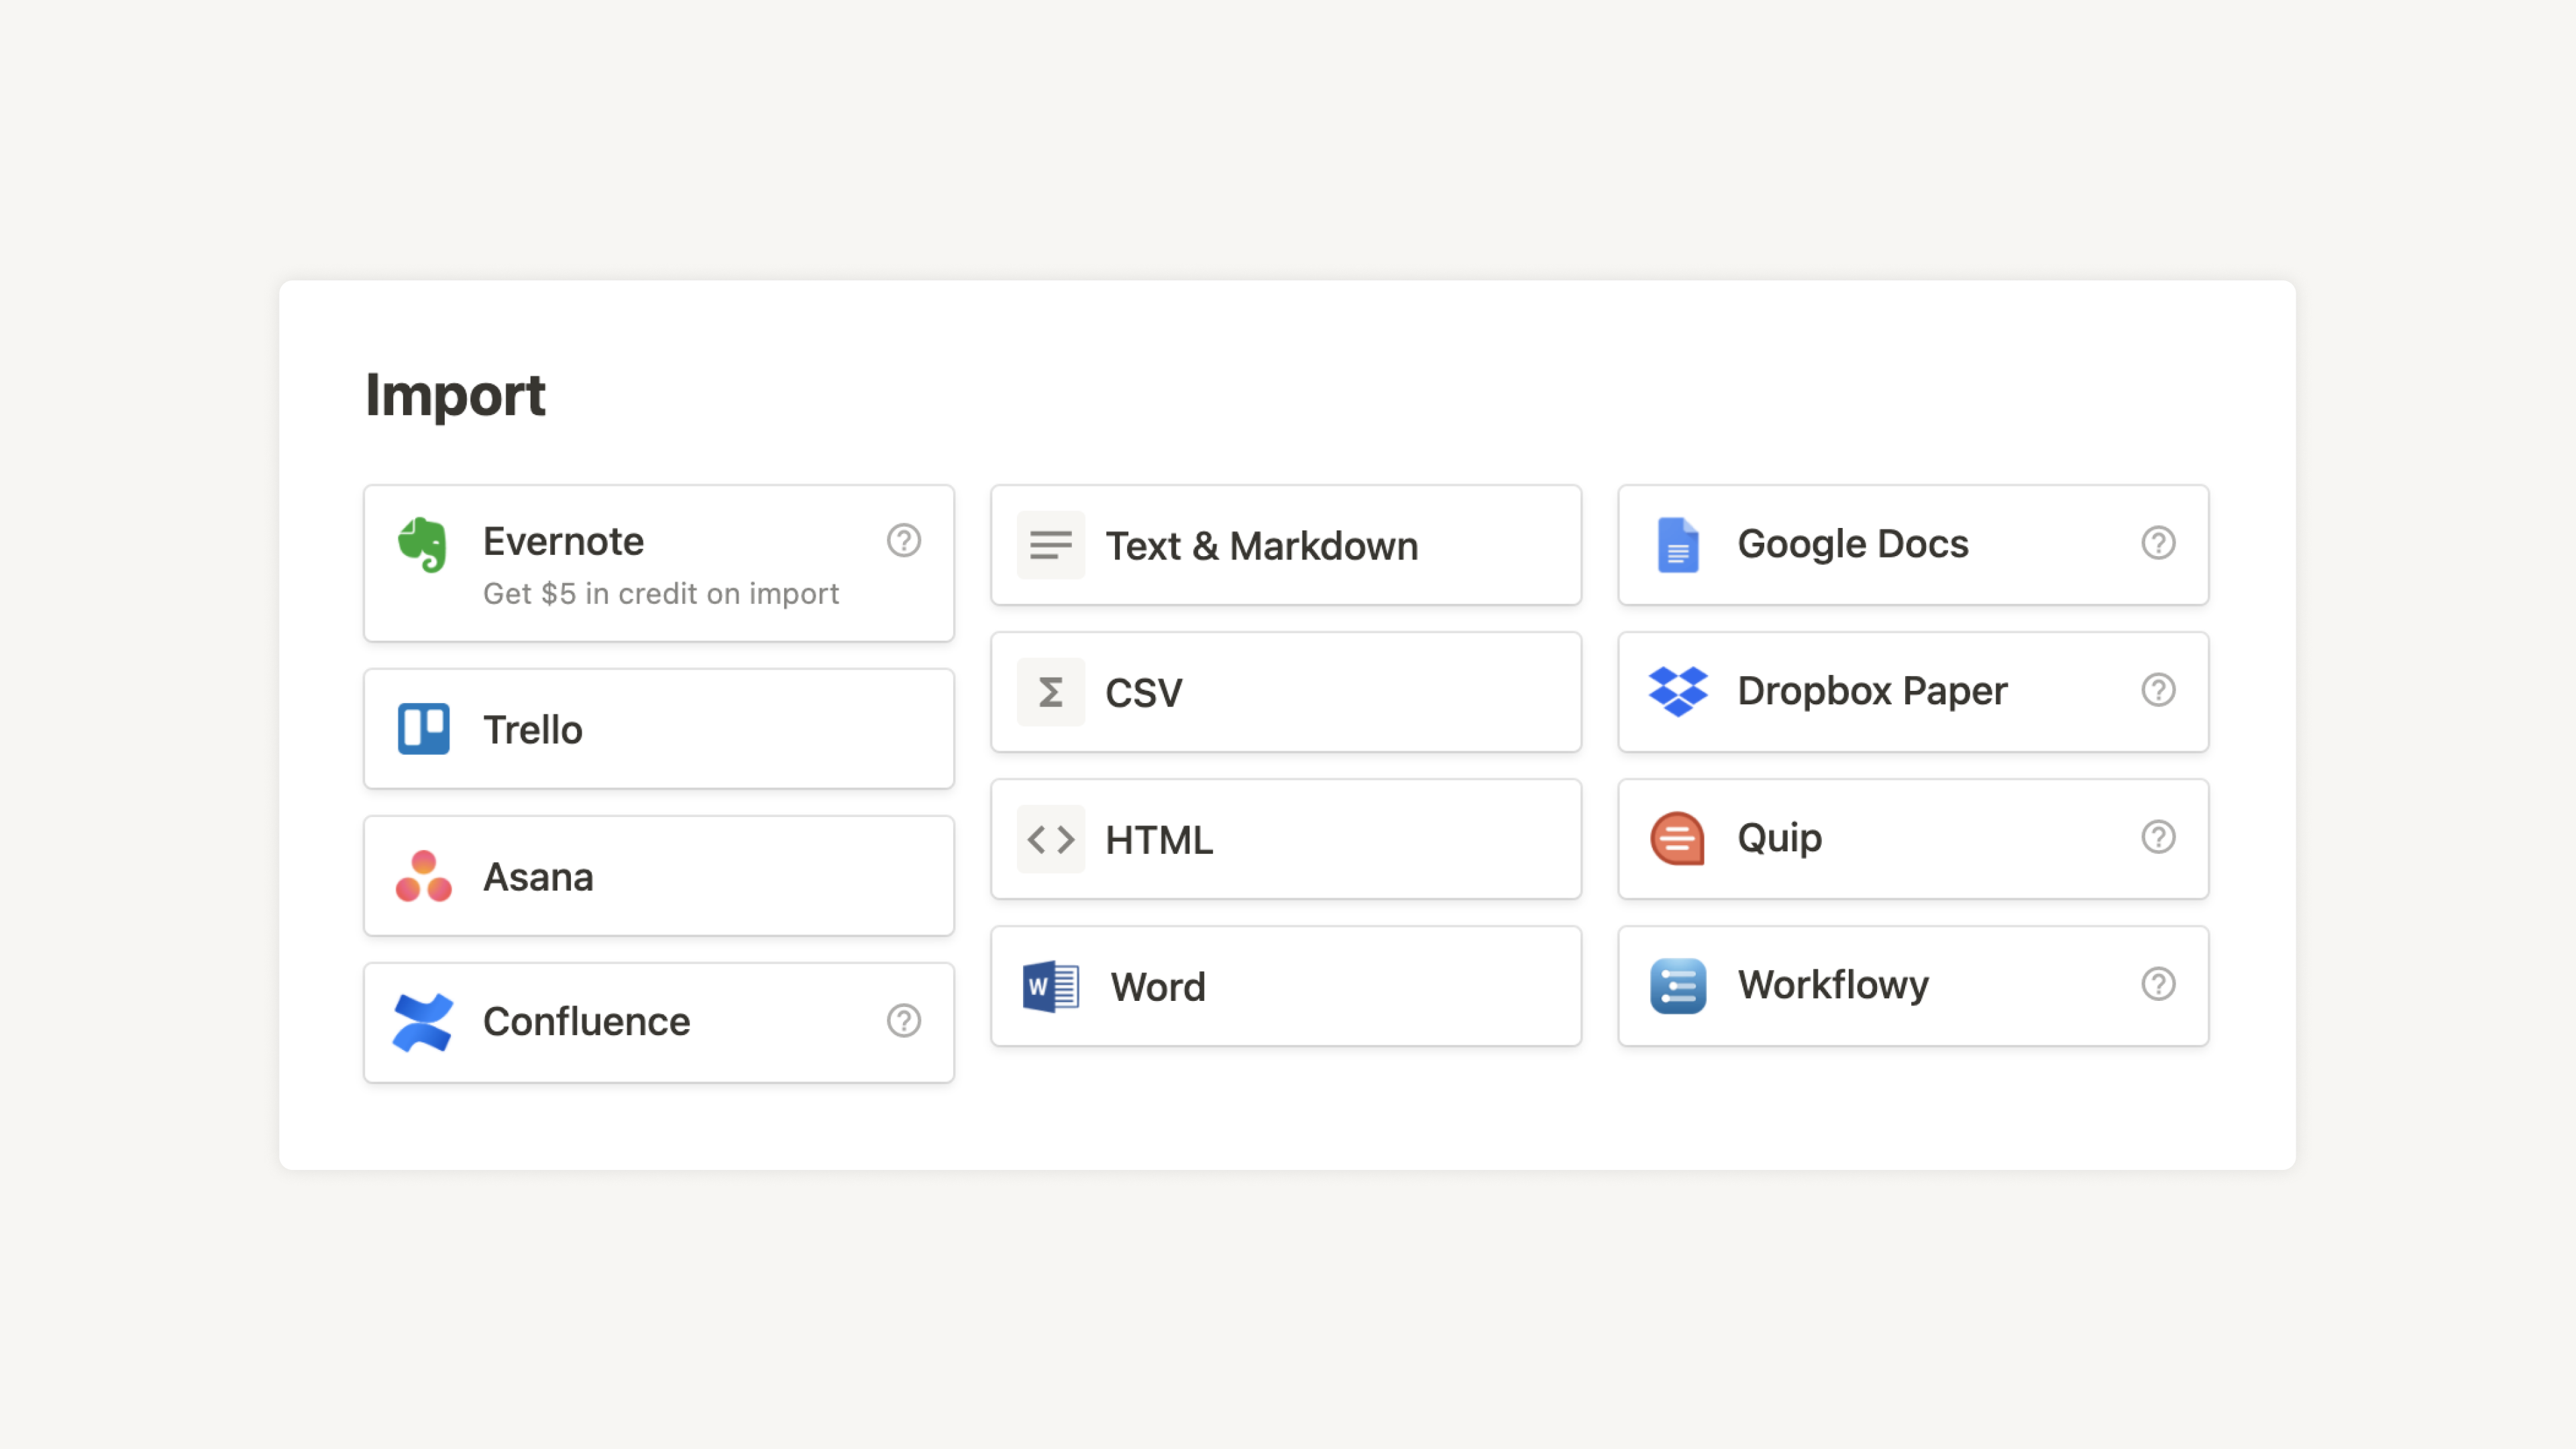Screen dimensions: 2576x1449
Task: Open help tooltip for Google Docs
Action: (x=2159, y=543)
